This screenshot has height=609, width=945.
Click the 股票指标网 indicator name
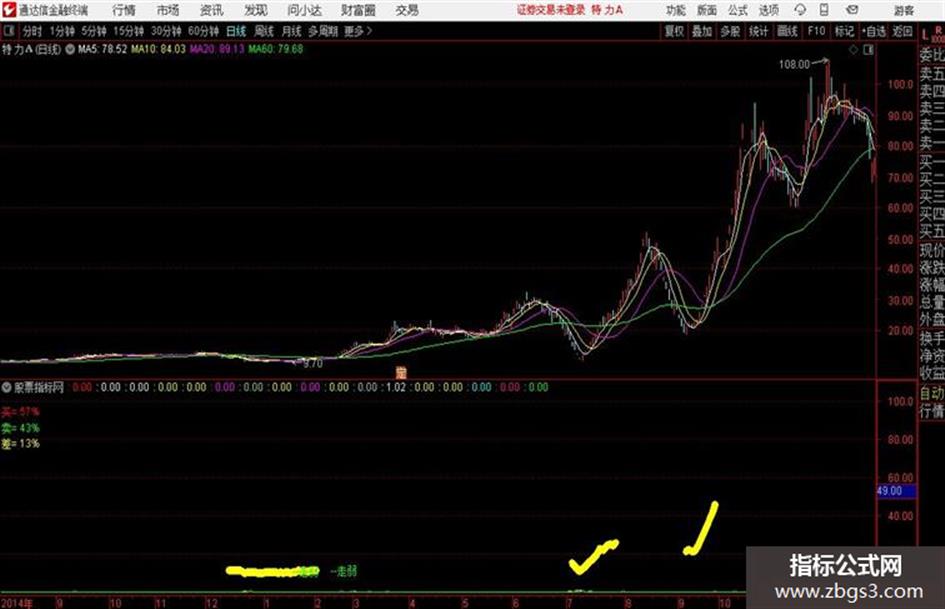pyautogui.click(x=39, y=388)
